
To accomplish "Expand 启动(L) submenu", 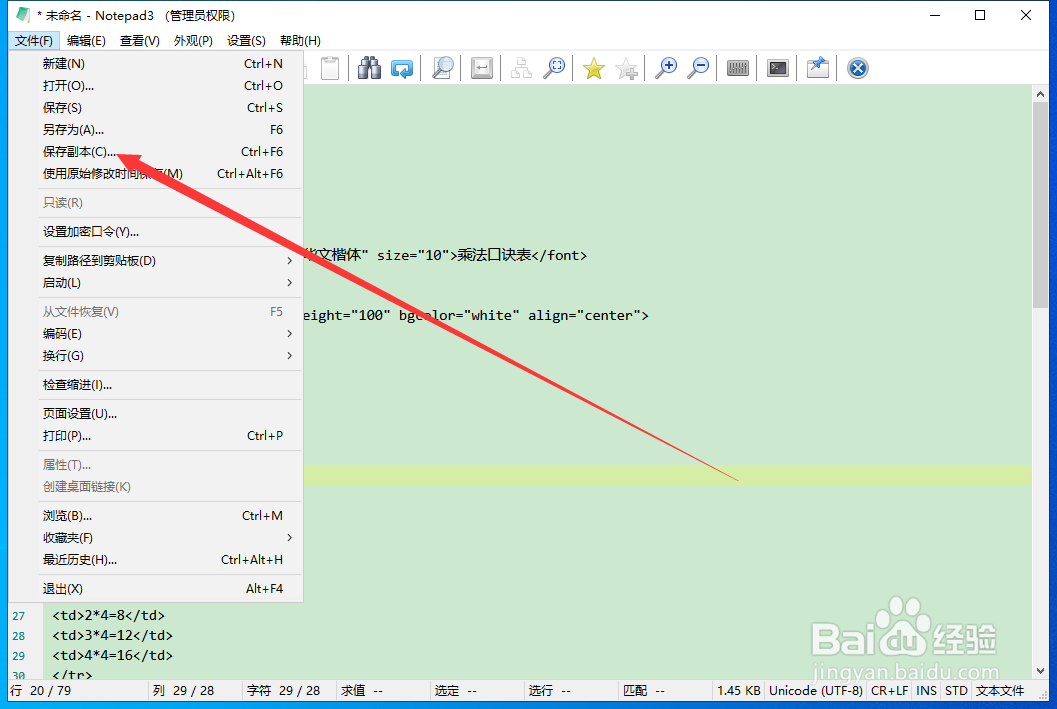I will pos(156,282).
